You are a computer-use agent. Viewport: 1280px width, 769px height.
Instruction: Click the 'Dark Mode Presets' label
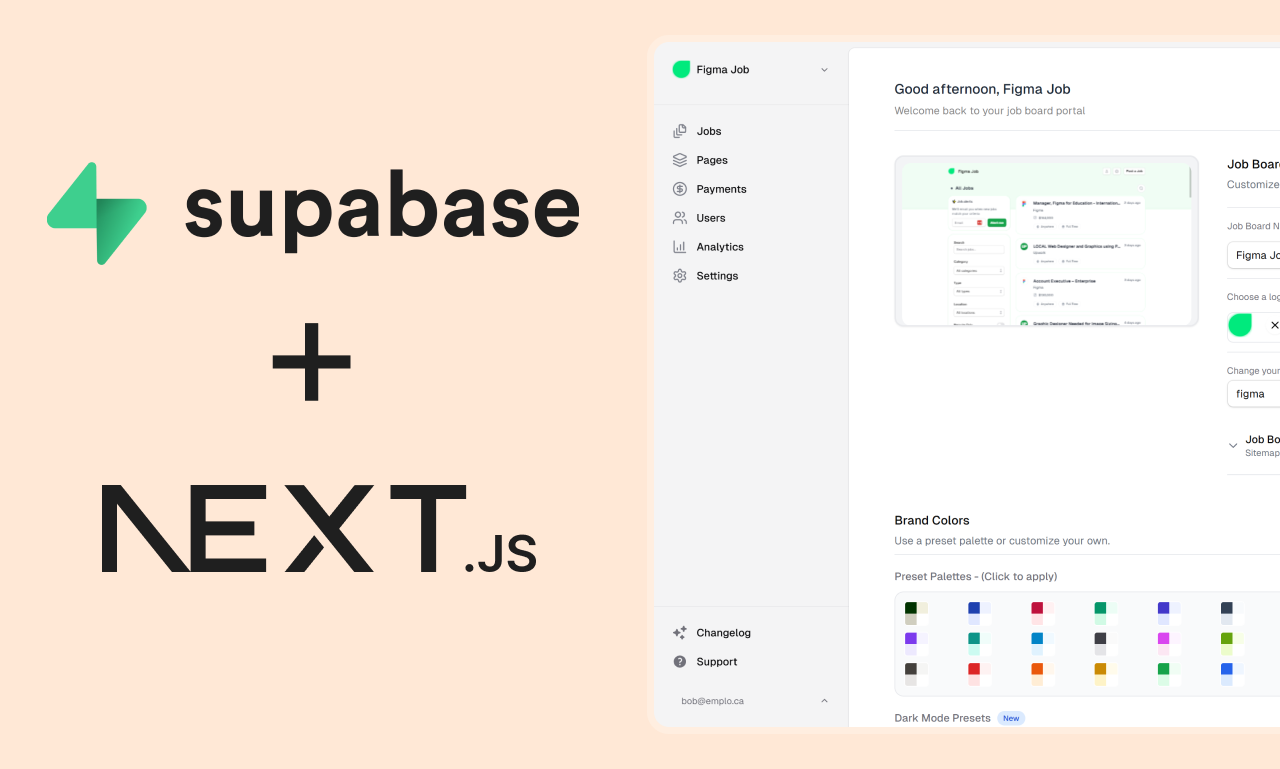click(x=942, y=718)
